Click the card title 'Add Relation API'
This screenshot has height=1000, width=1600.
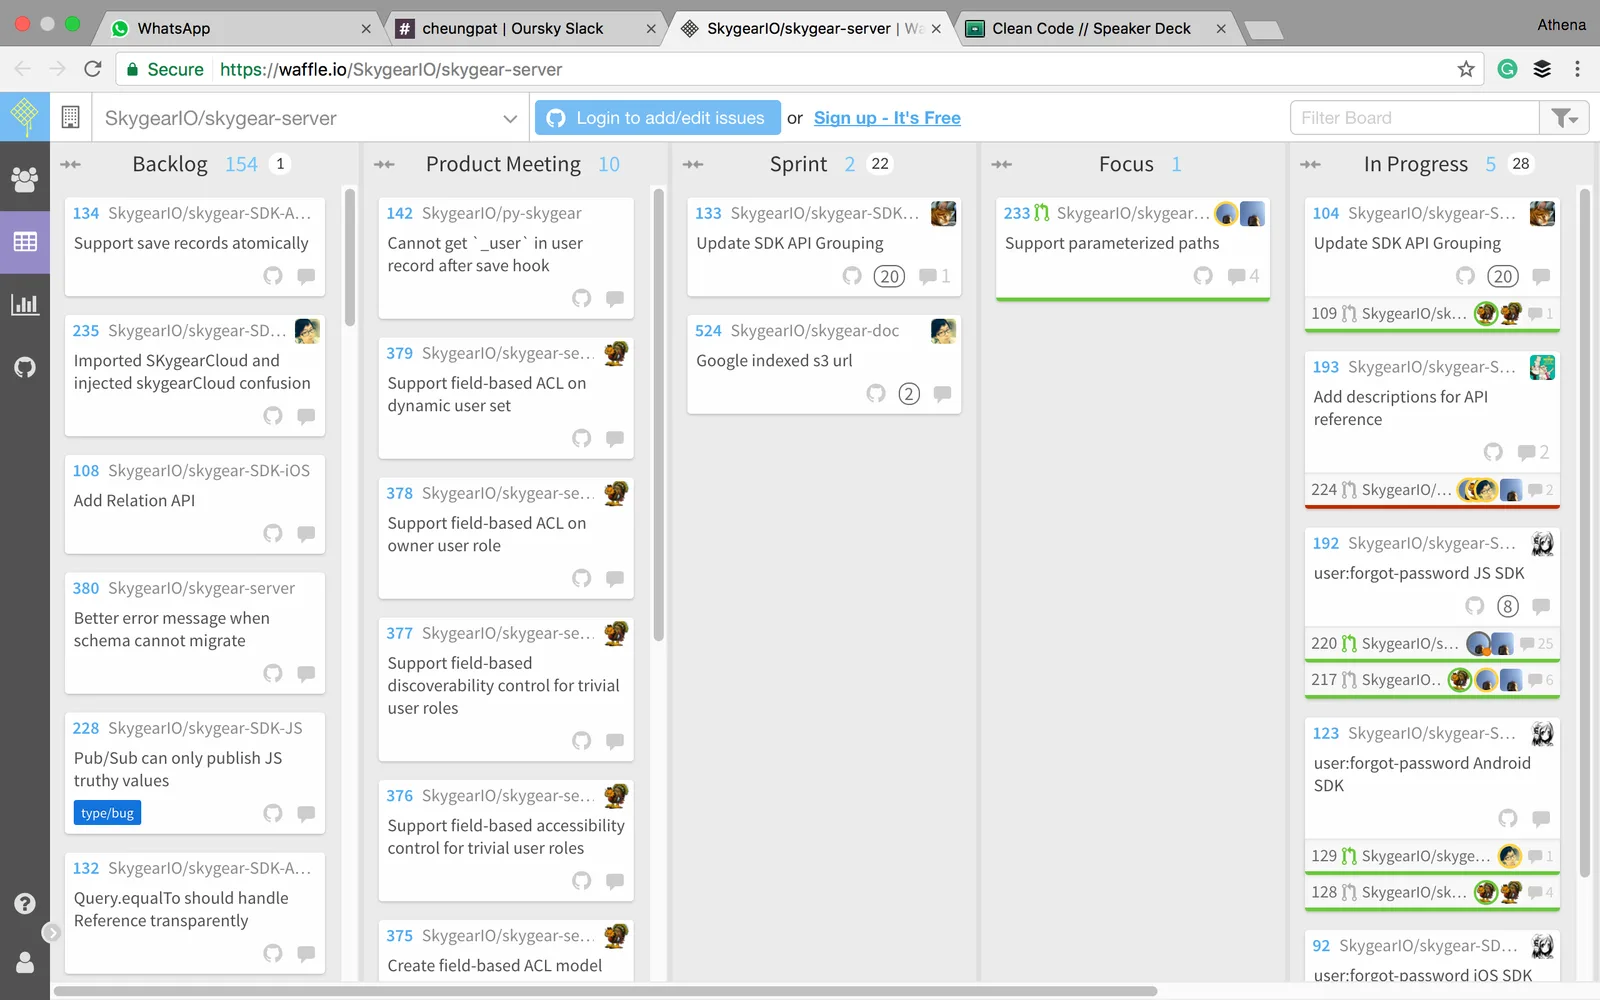click(x=134, y=501)
